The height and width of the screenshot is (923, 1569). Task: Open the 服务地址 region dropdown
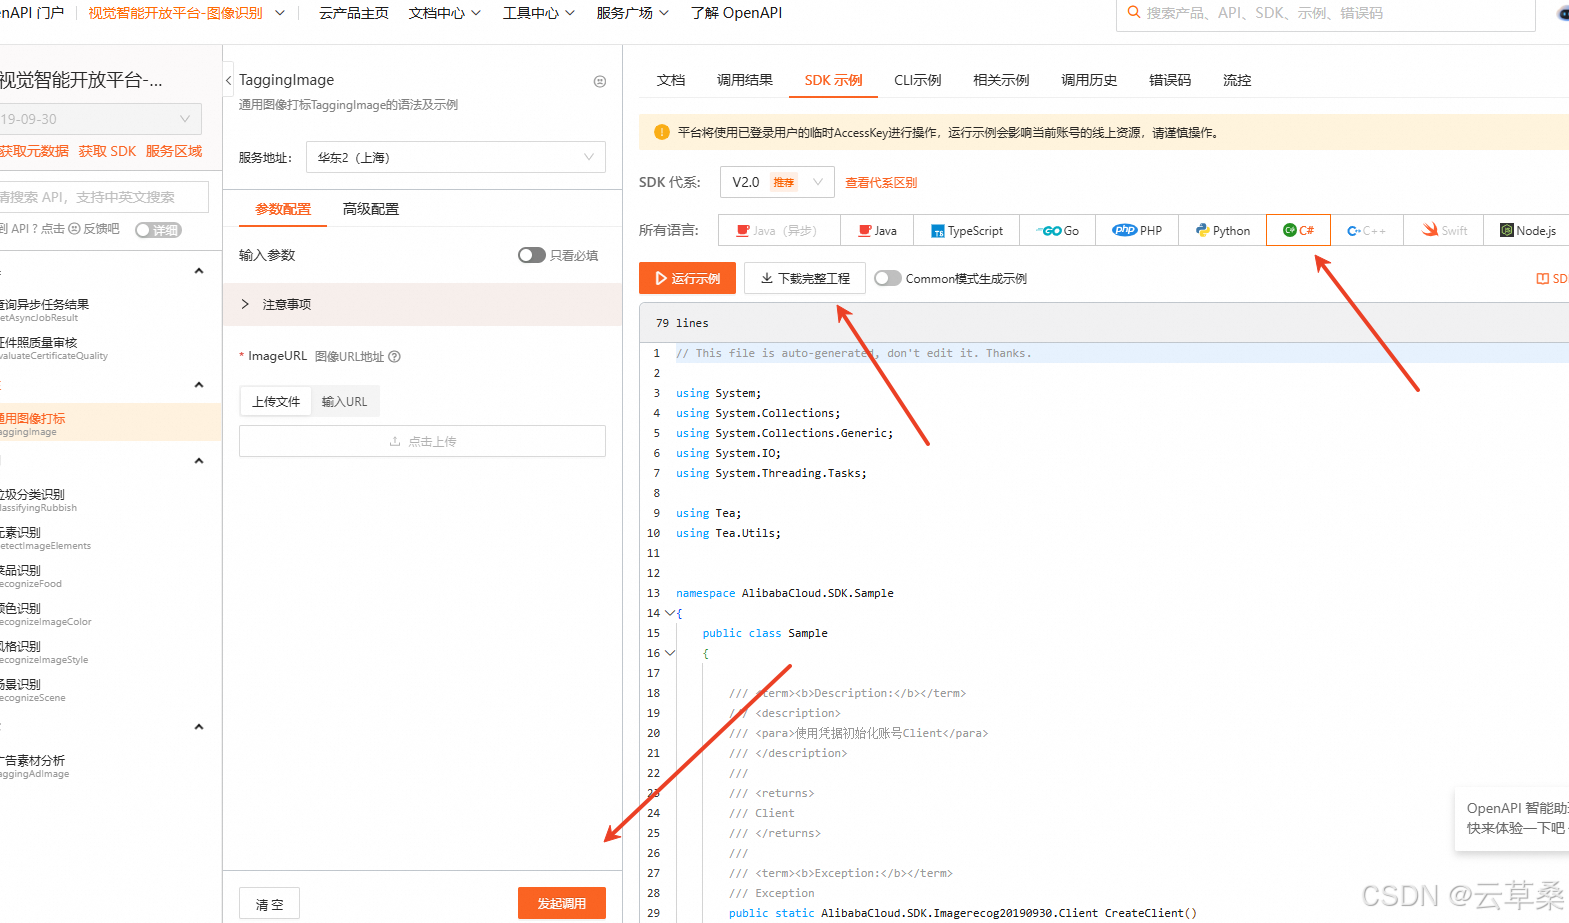[x=456, y=157]
